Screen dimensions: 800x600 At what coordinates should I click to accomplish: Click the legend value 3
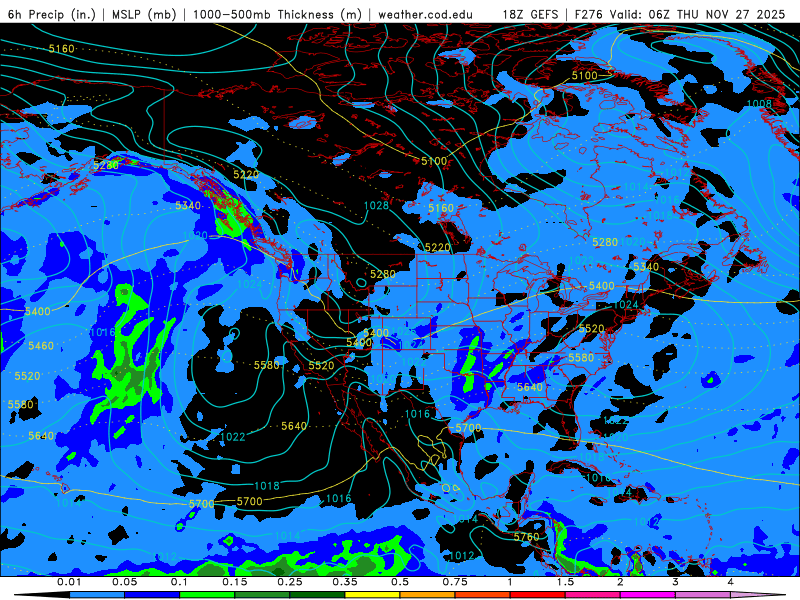[x=676, y=582]
